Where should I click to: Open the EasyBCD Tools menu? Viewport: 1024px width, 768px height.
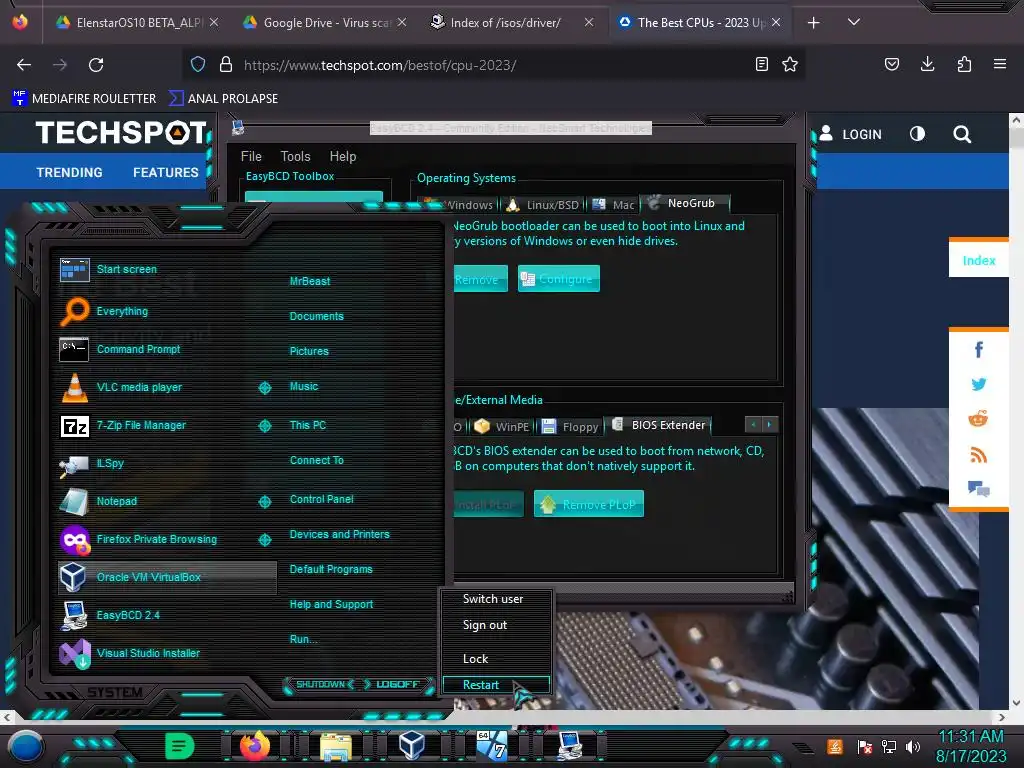click(x=295, y=156)
